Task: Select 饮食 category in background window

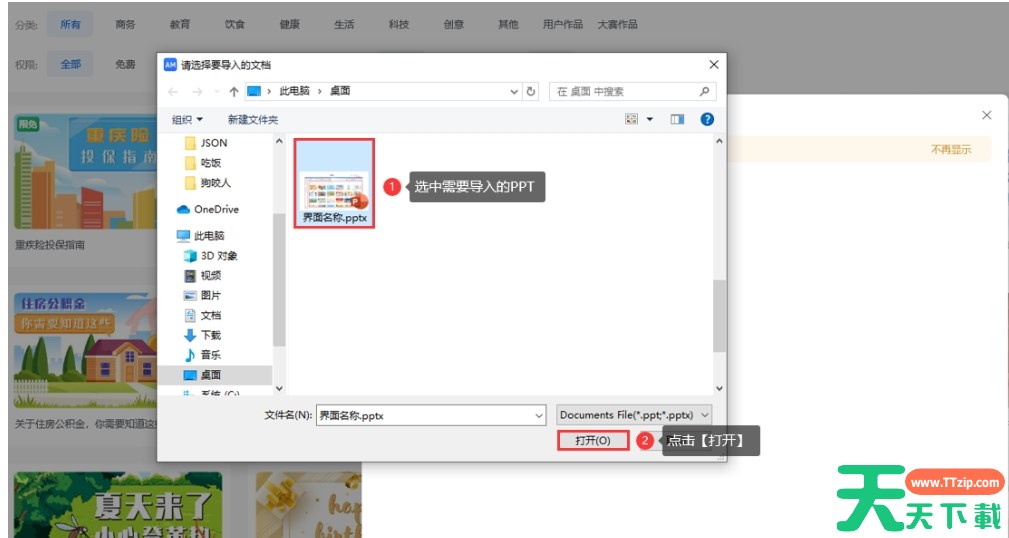Action: pos(234,24)
